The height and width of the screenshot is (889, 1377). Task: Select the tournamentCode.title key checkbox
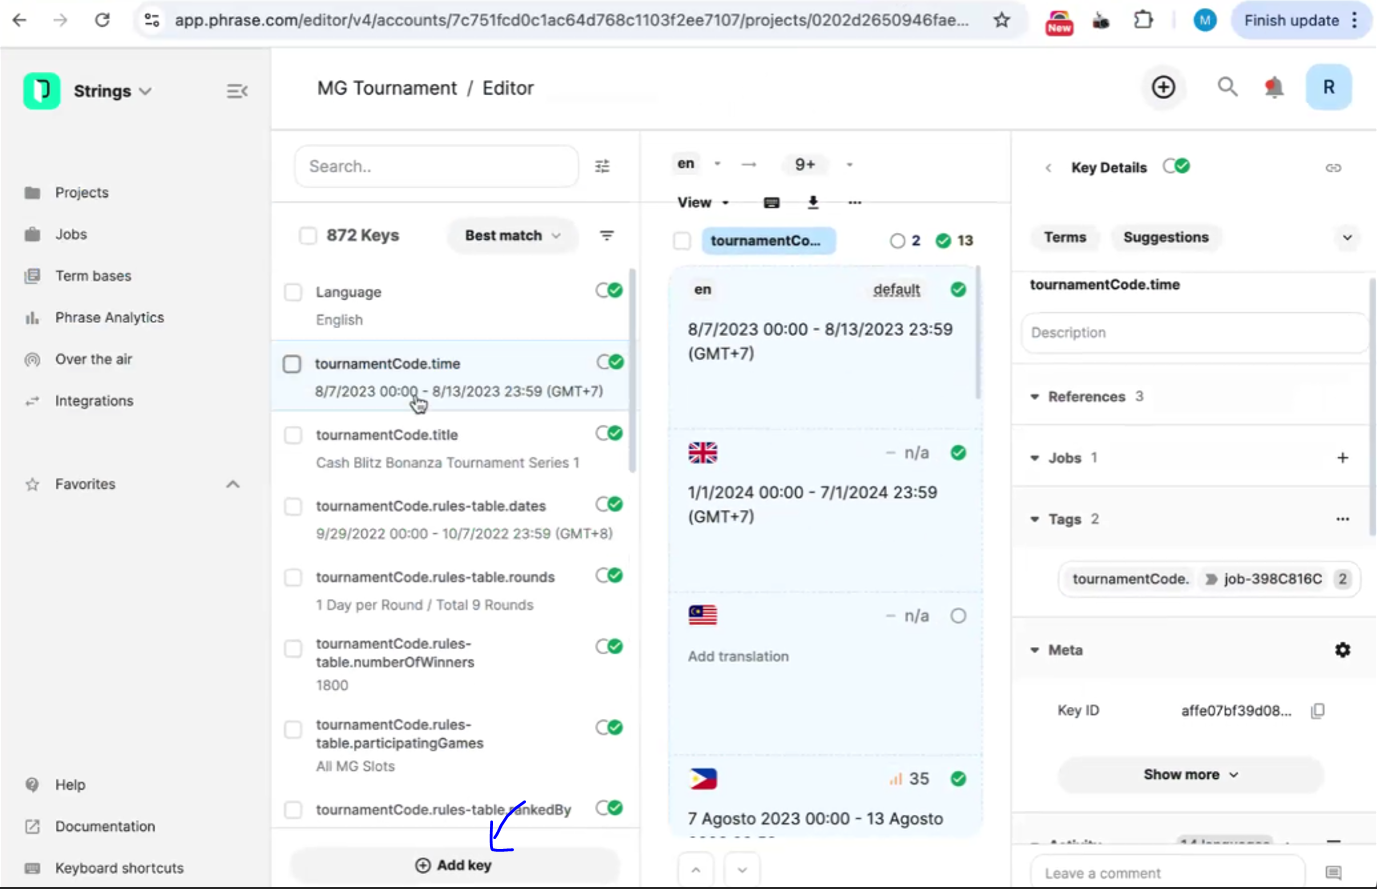click(293, 435)
